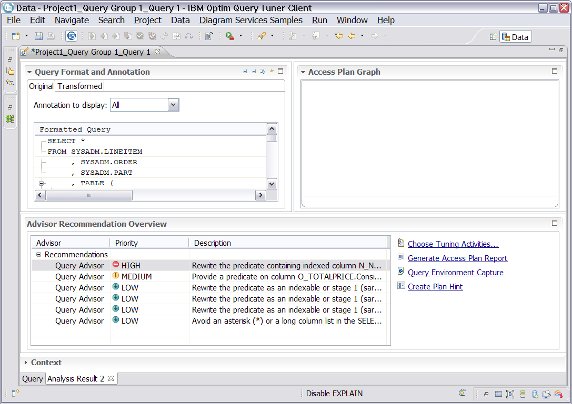Open the Query Environment Capture link

[455, 272]
